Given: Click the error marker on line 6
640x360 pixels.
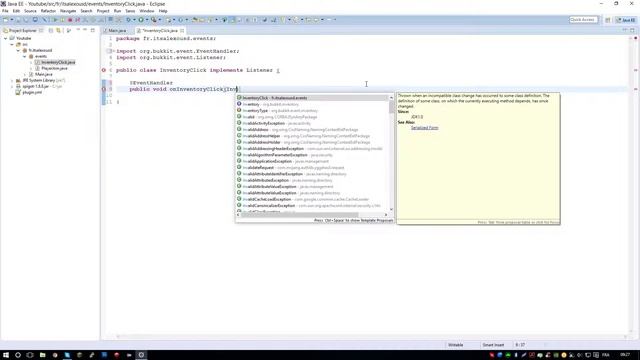Looking at the screenshot, I should coord(104,70).
